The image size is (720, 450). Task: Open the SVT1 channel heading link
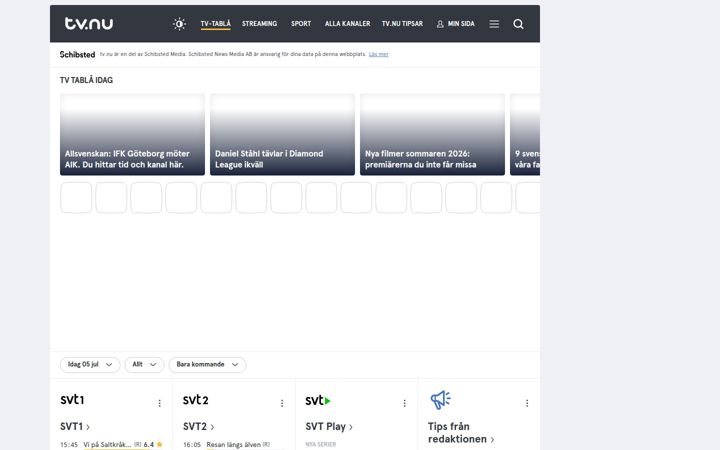[x=75, y=427]
